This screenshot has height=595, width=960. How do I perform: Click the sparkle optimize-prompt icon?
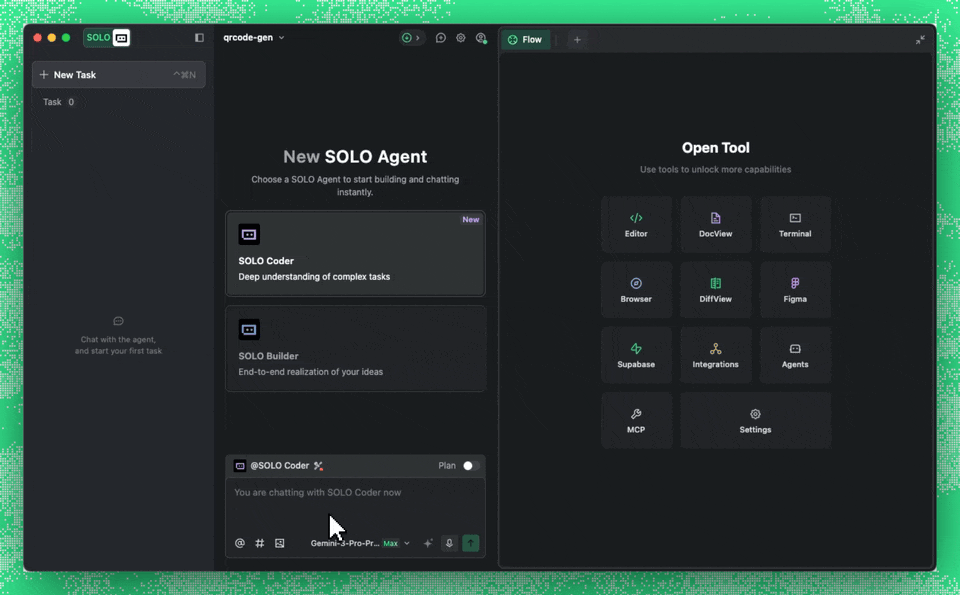[428, 543]
